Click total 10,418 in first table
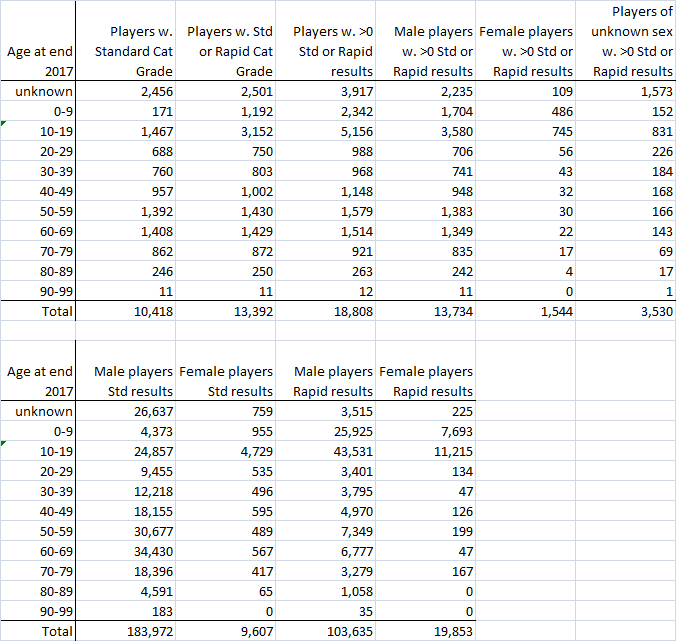The width and height of the screenshot is (676, 641). tap(125, 311)
